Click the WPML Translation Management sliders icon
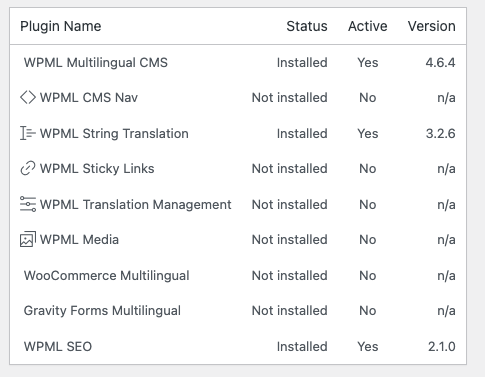Viewport: 485px width, 377px height. pos(28,204)
